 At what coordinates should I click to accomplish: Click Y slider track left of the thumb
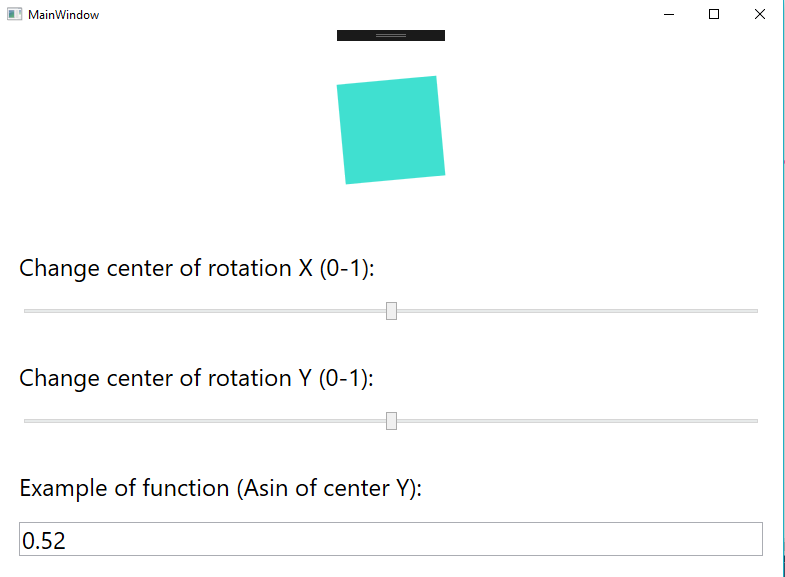click(205, 421)
